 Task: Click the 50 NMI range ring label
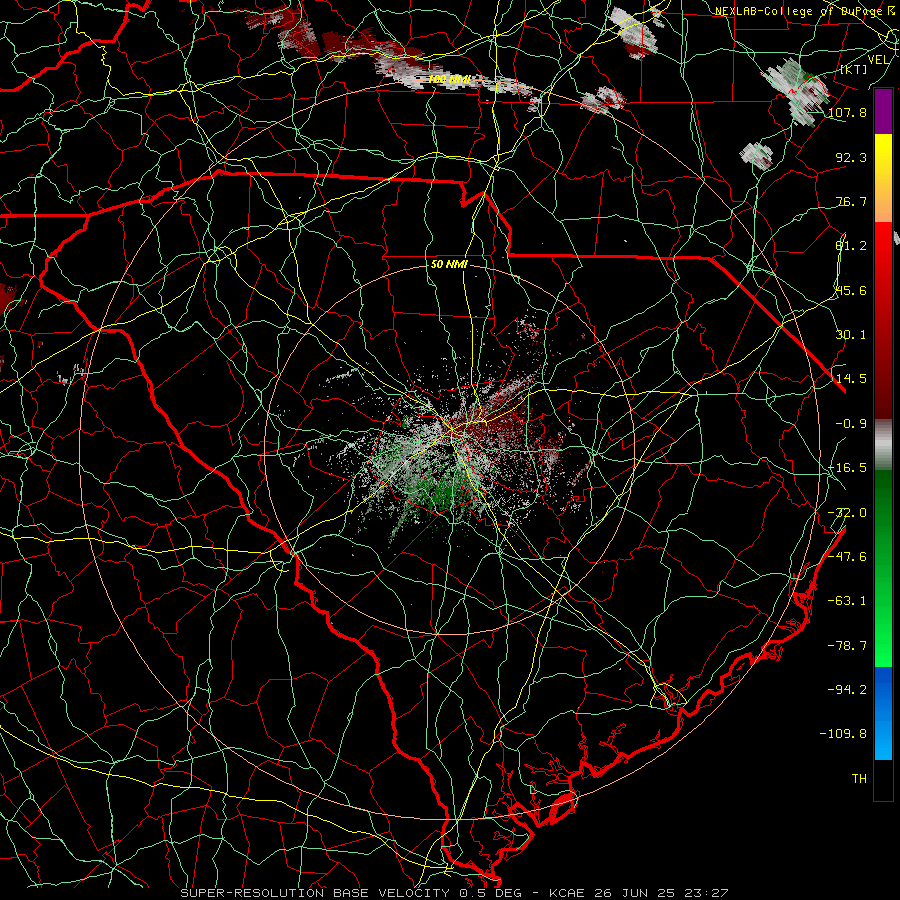click(449, 265)
